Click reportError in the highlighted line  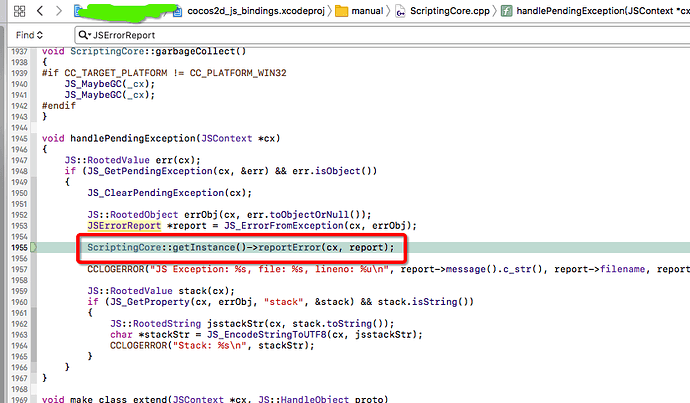coord(290,248)
